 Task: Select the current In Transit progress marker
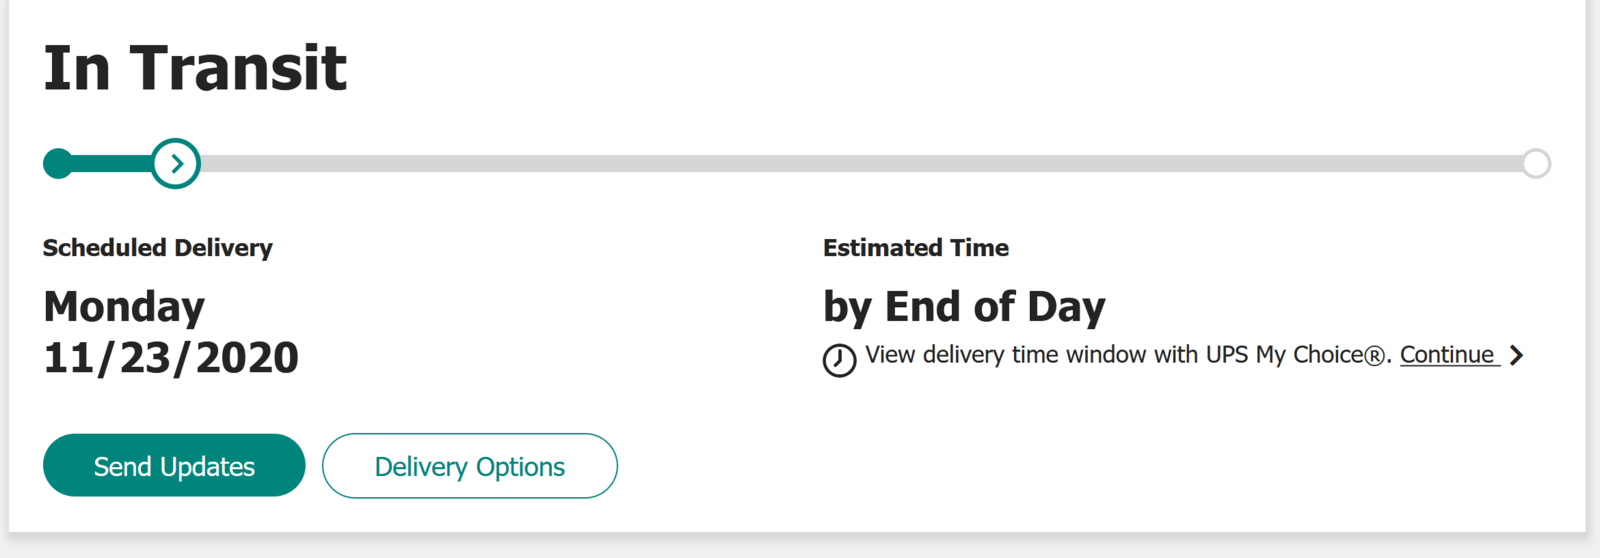[176, 163]
